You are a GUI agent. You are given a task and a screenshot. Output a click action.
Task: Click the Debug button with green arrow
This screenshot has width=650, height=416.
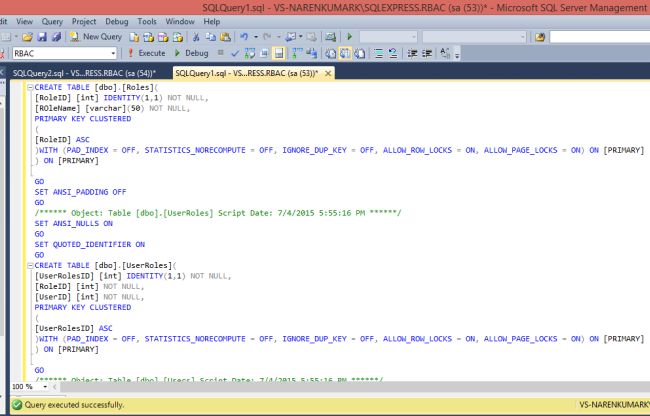(x=192, y=53)
